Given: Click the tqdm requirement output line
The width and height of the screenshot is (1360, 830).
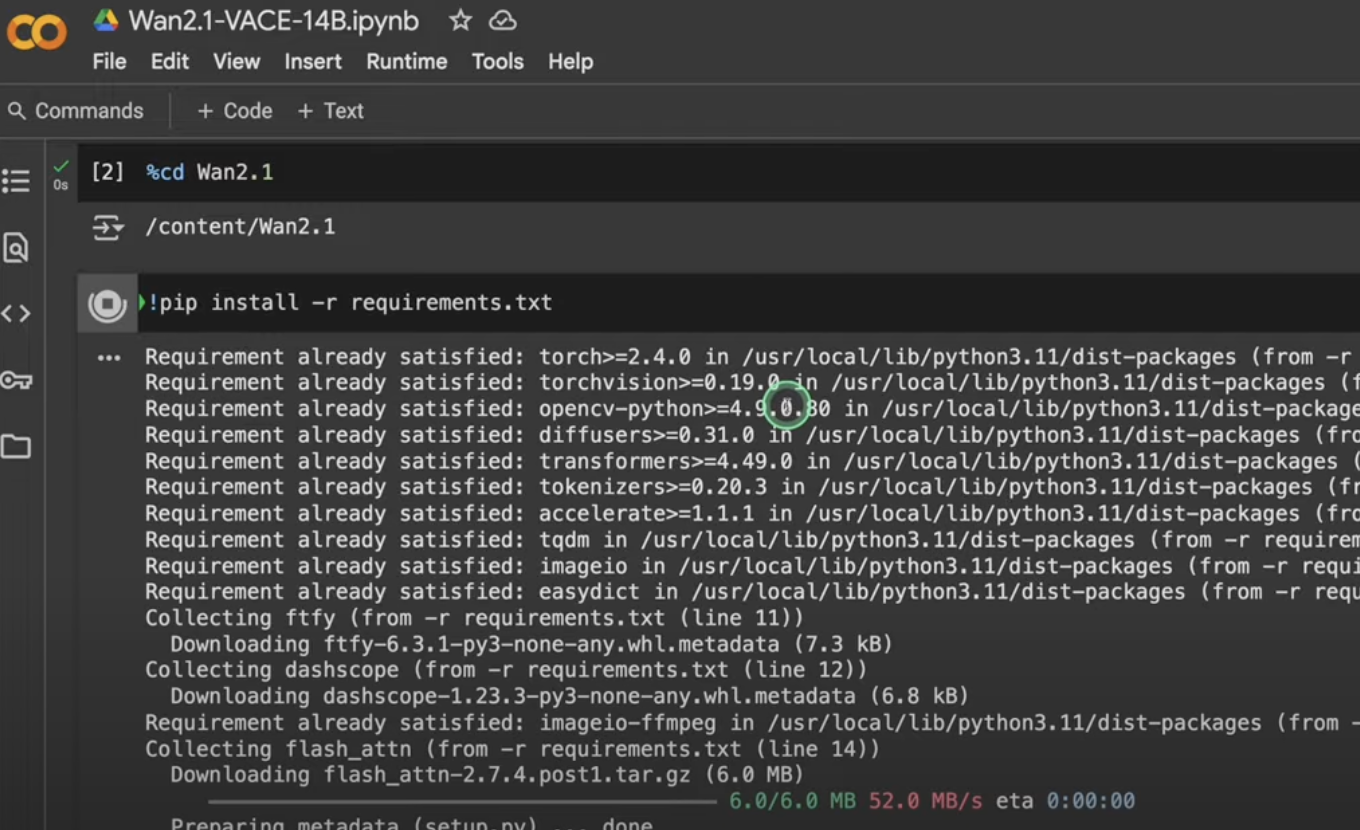Looking at the screenshot, I should click(x=752, y=540).
